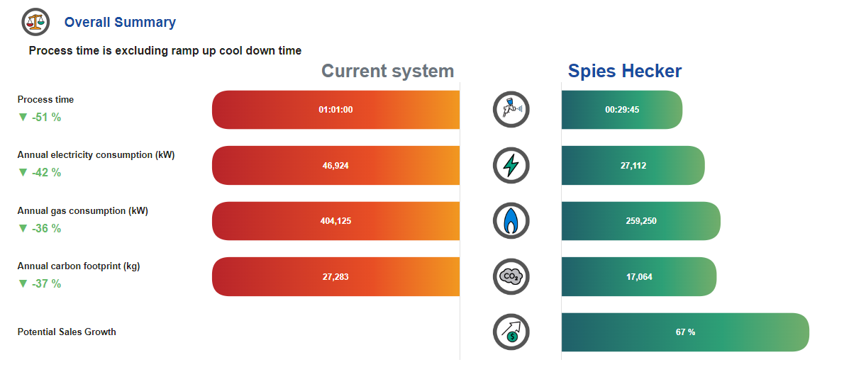Click the 67 % potential sales growth bar
The width and height of the screenshot is (862, 372).
(x=686, y=332)
